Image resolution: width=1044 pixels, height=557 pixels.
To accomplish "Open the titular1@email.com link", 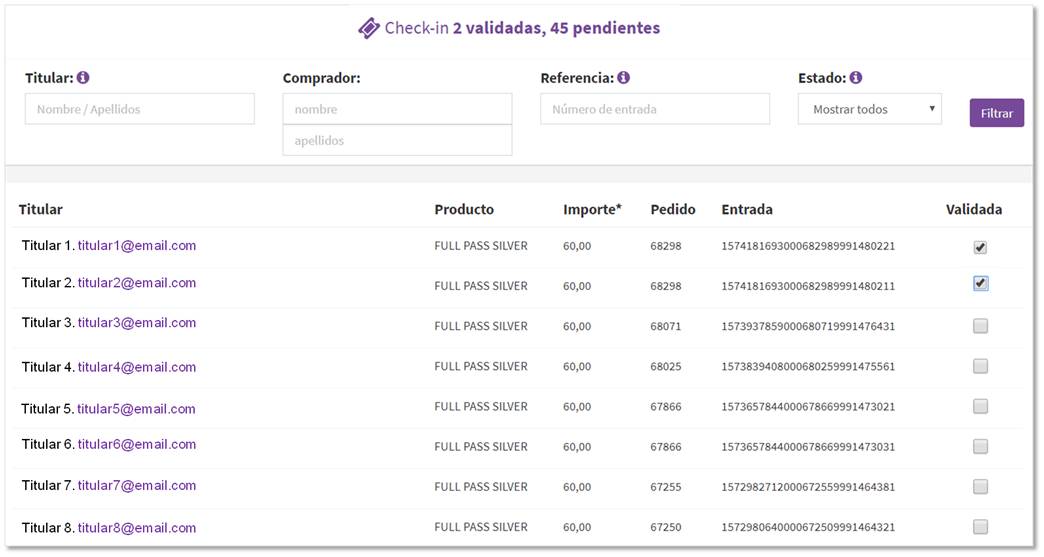I will [137, 245].
